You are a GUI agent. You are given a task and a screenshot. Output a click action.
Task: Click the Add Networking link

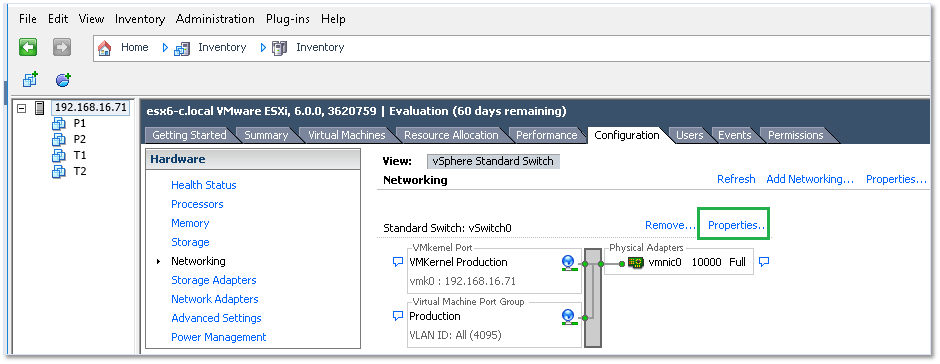point(810,179)
